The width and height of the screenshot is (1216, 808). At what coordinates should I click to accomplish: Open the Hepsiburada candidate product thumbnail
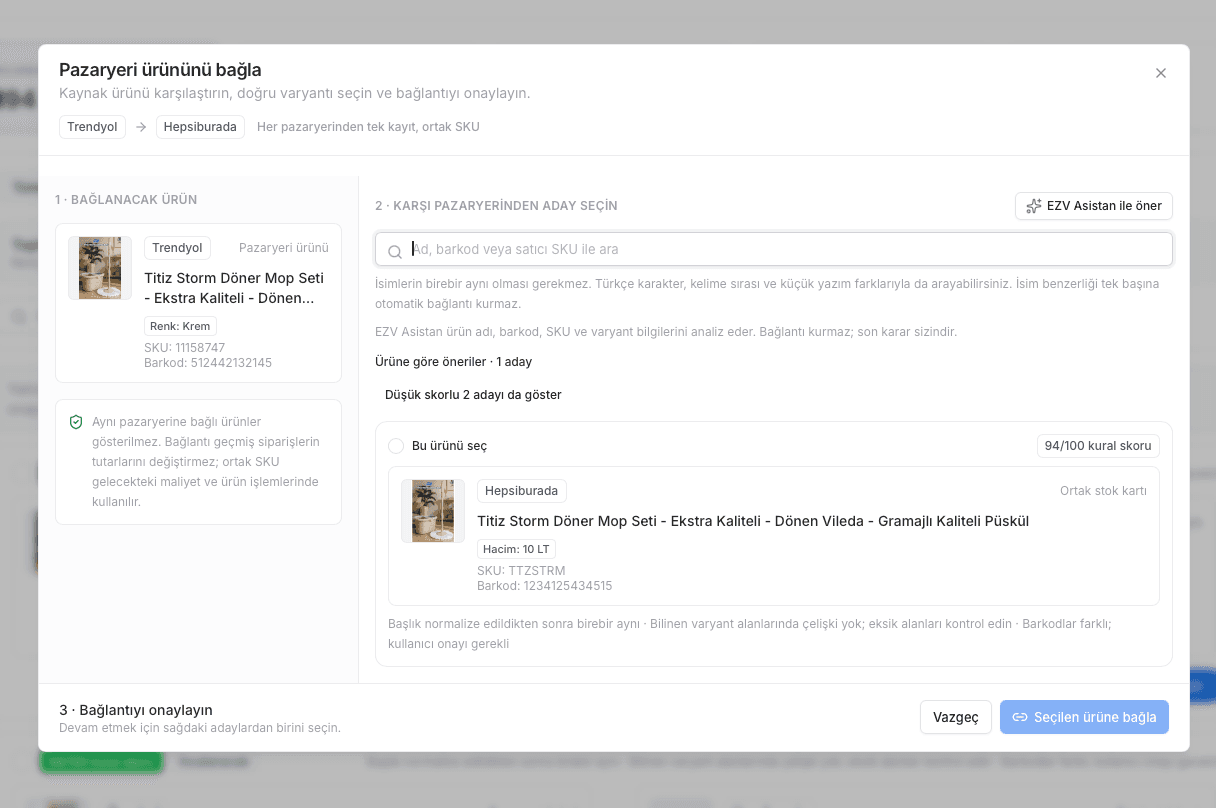click(x=433, y=511)
